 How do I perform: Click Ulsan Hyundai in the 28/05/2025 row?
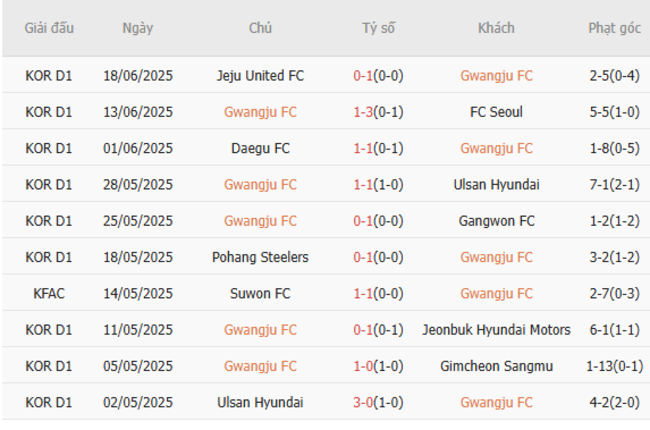pos(496,184)
